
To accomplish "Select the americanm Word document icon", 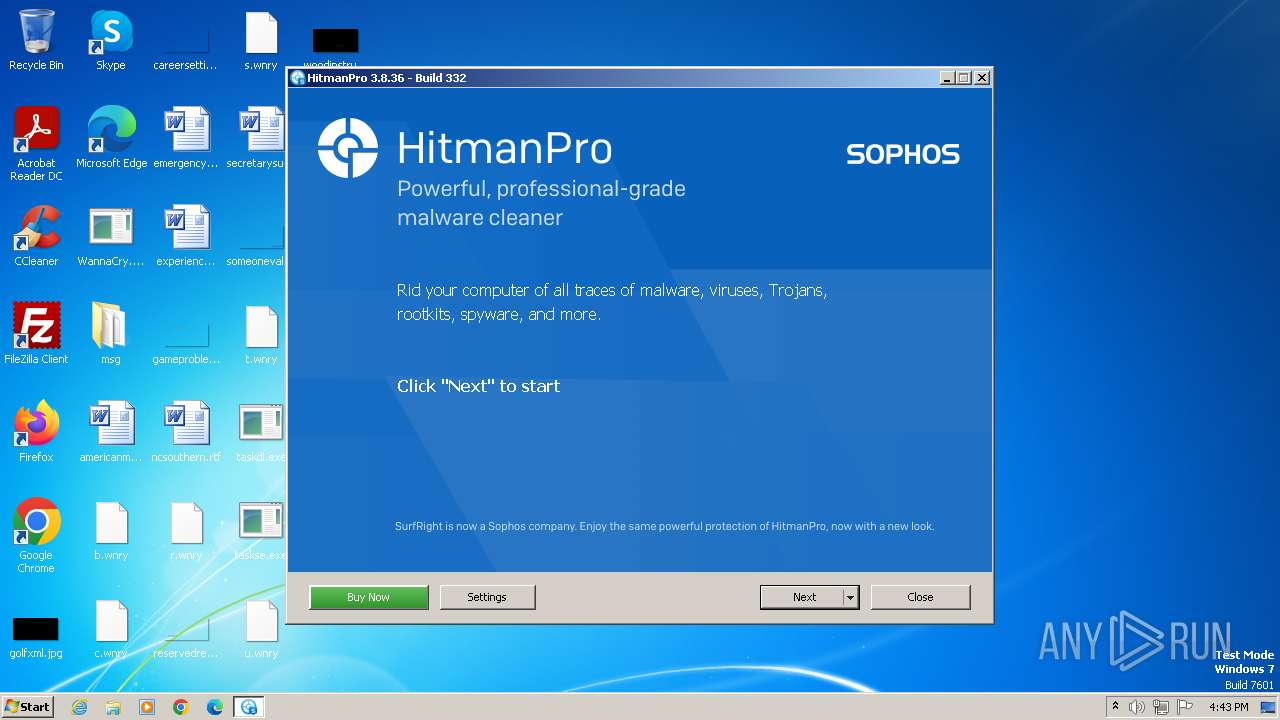I will click(x=111, y=432).
